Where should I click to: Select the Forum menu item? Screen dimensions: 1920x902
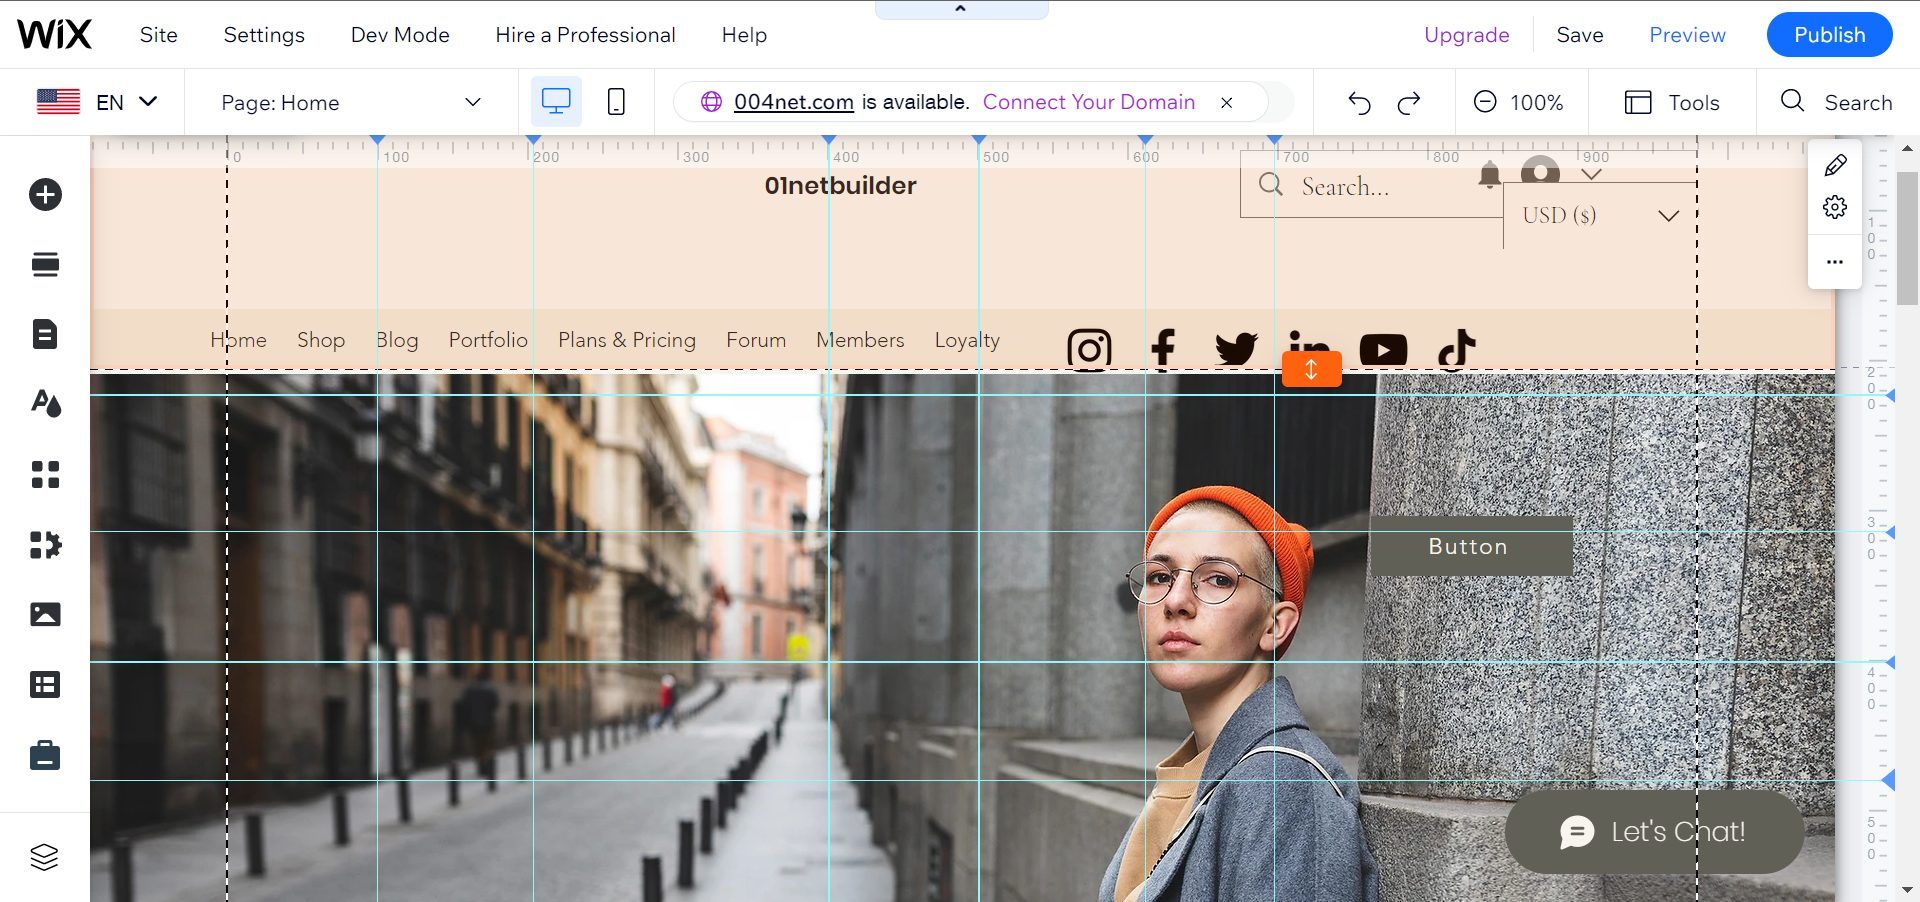pyautogui.click(x=756, y=340)
